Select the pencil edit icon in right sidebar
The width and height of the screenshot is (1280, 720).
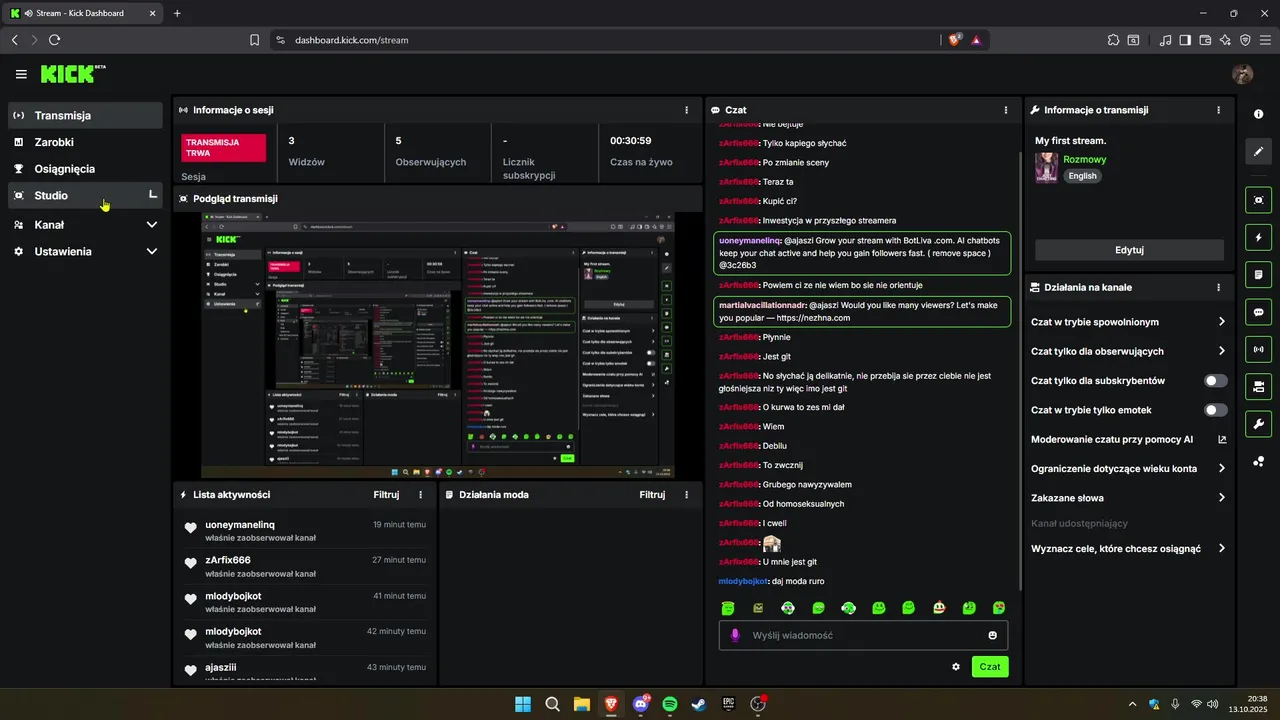[x=1258, y=152]
